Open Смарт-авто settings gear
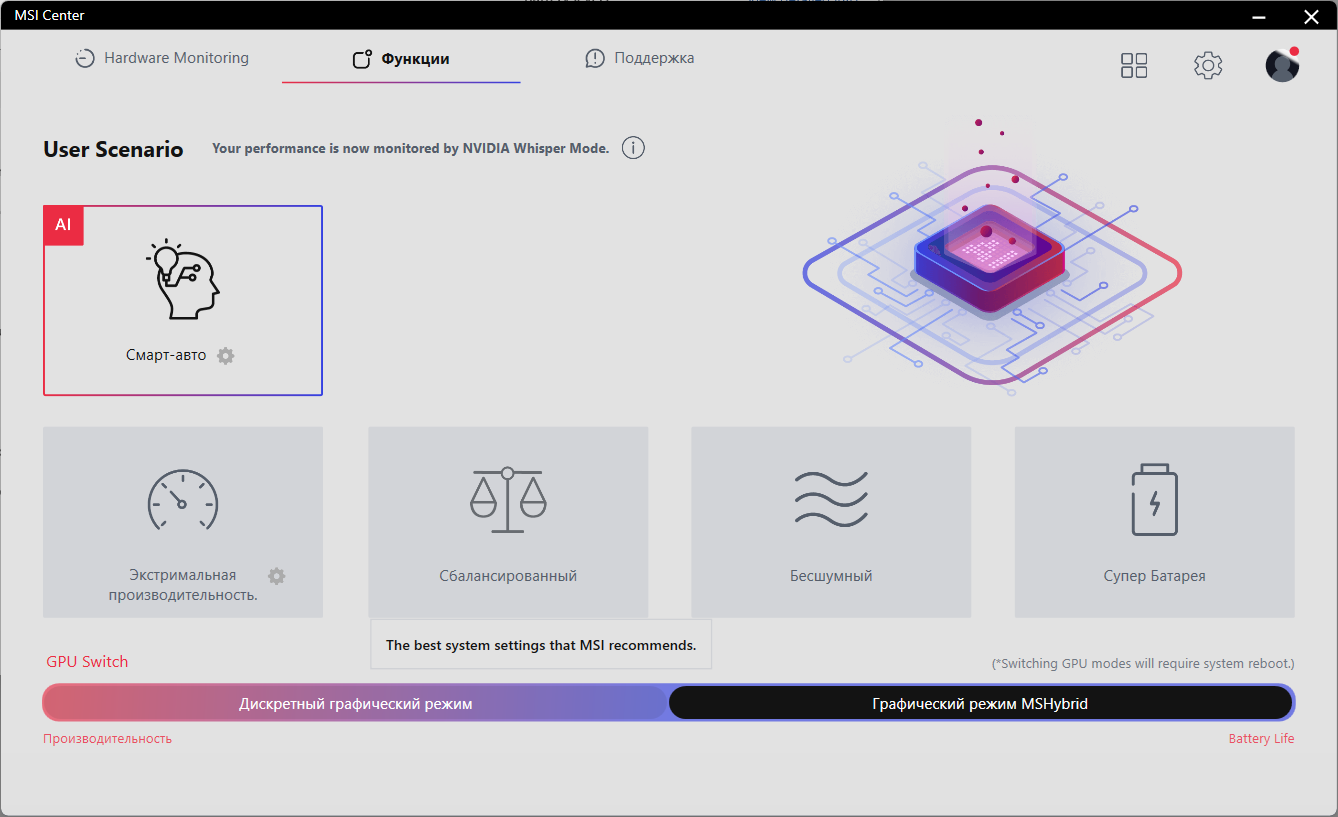Image resolution: width=1338 pixels, height=817 pixels. tap(226, 355)
